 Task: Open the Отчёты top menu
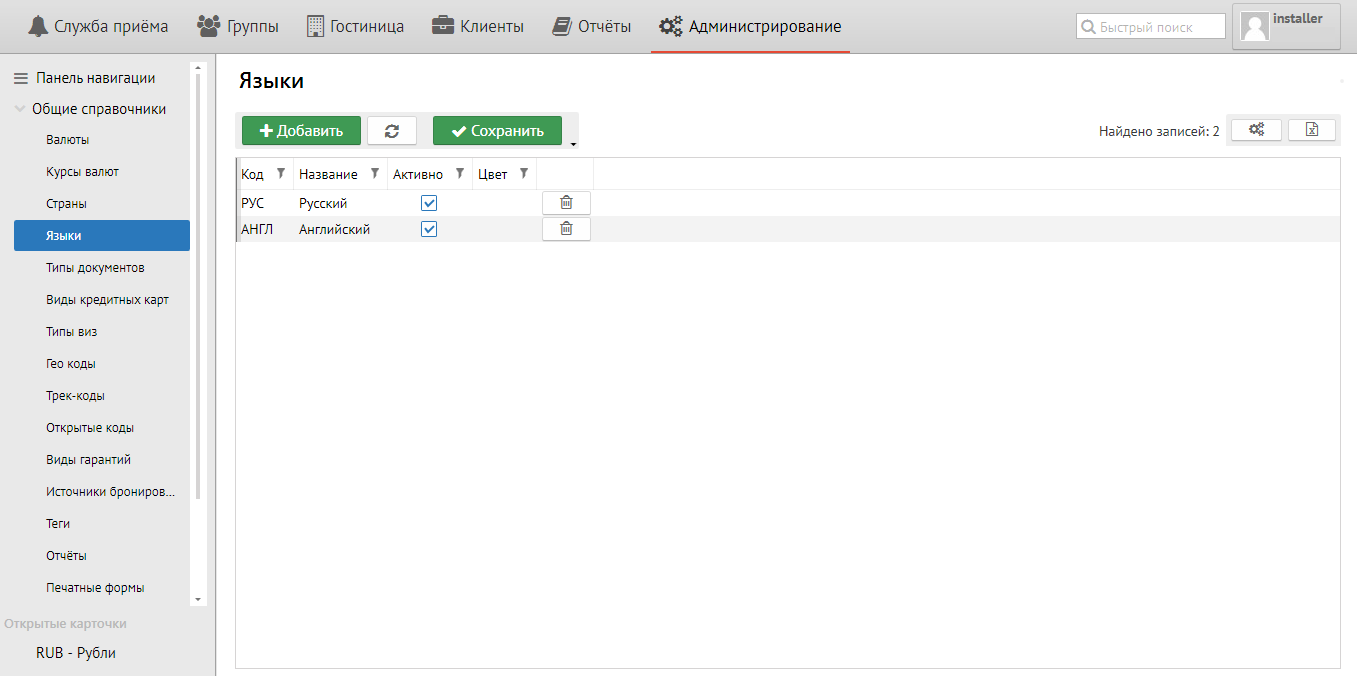coord(592,26)
